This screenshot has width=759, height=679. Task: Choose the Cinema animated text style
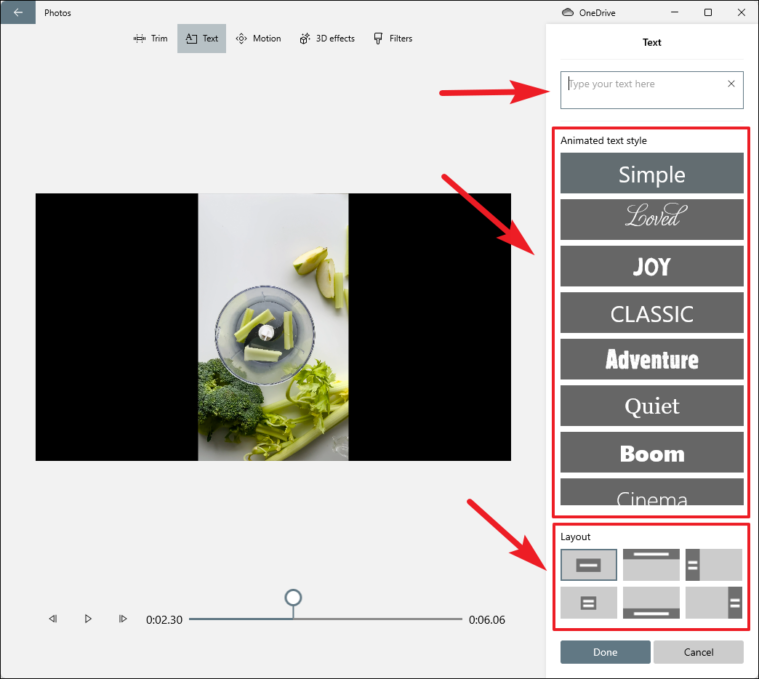click(652, 492)
